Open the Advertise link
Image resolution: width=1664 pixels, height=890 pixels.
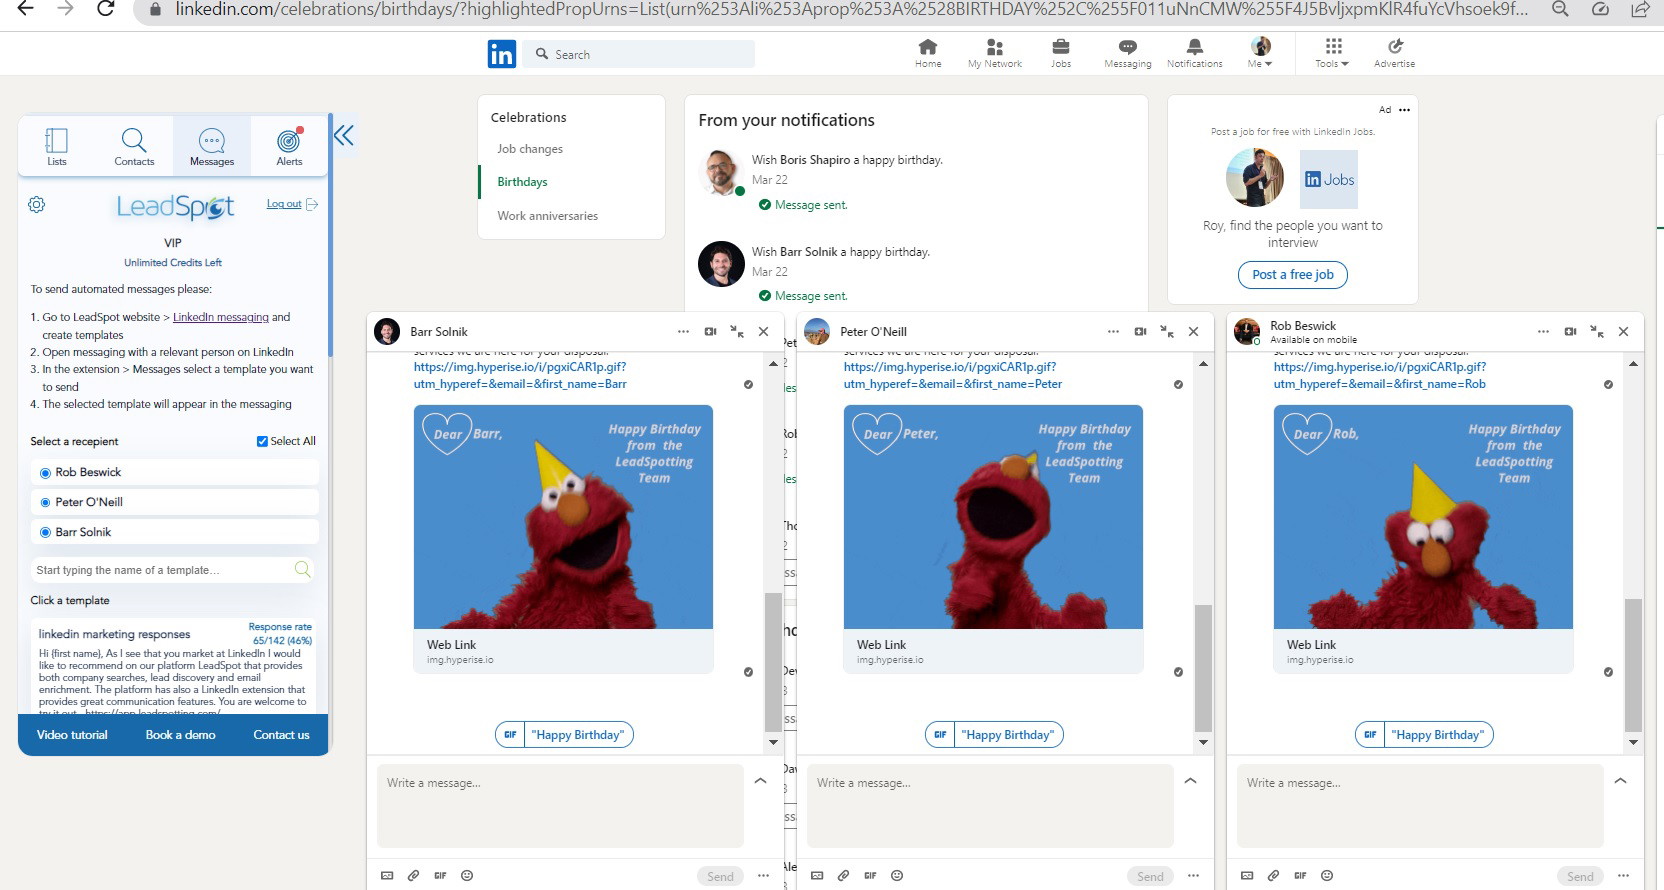click(x=1394, y=53)
